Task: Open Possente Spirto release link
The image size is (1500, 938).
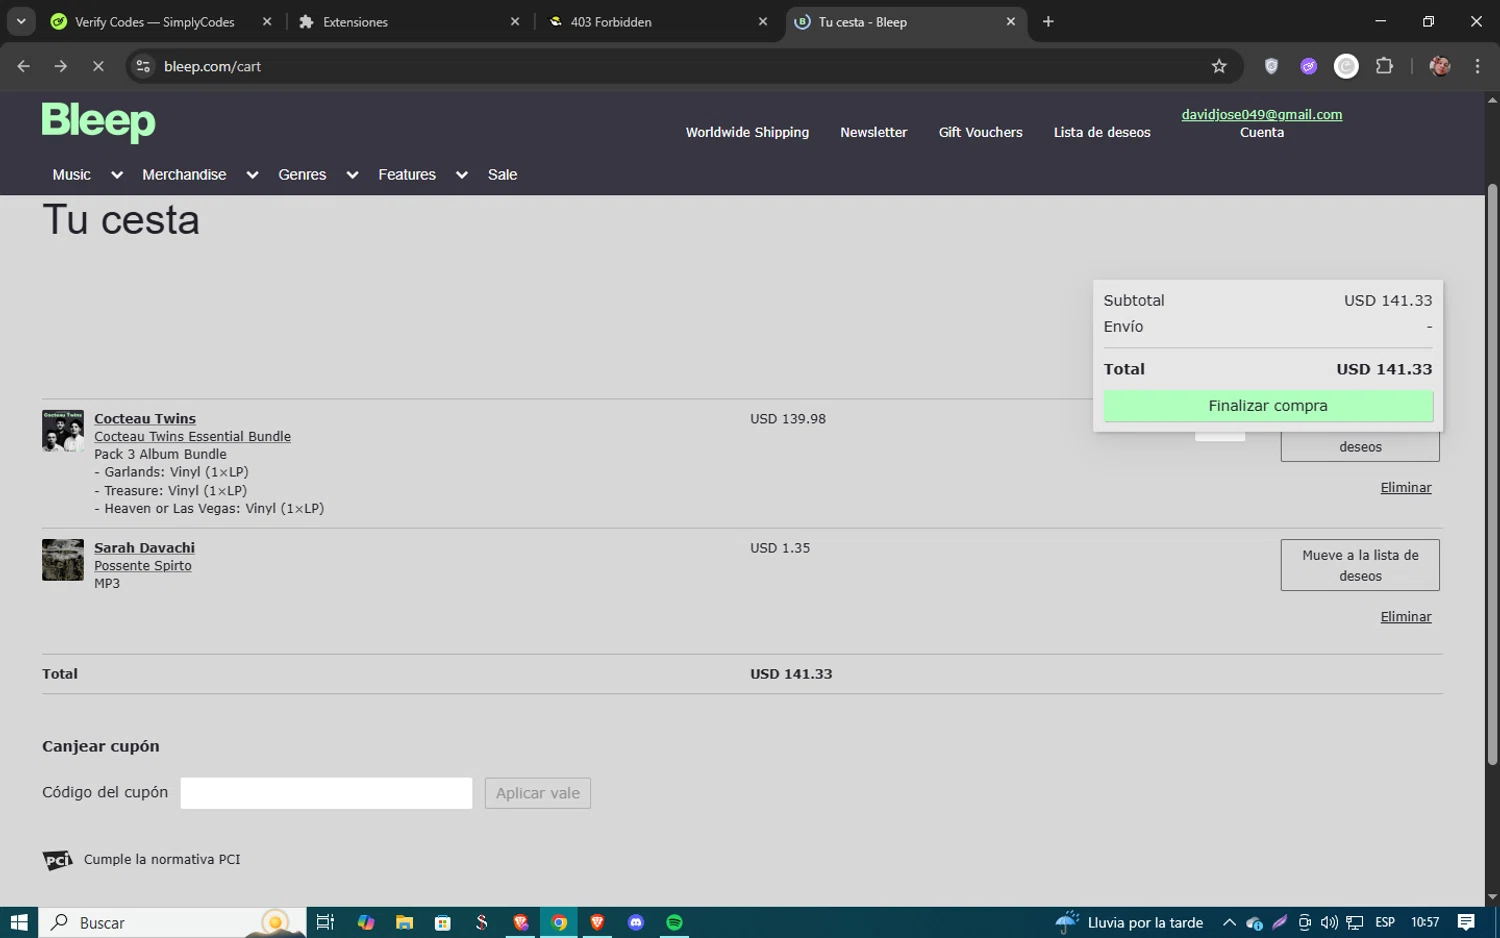Action: tap(143, 565)
